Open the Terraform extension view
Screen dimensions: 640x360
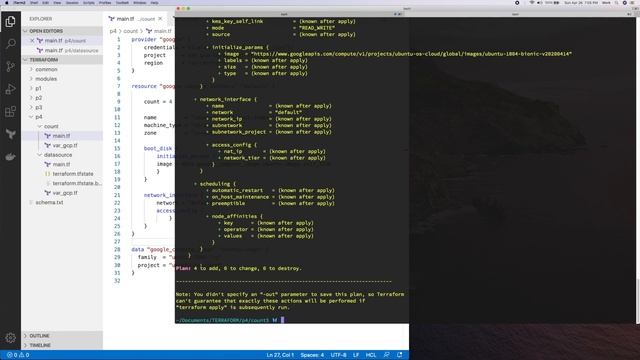click(x=11, y=134)
